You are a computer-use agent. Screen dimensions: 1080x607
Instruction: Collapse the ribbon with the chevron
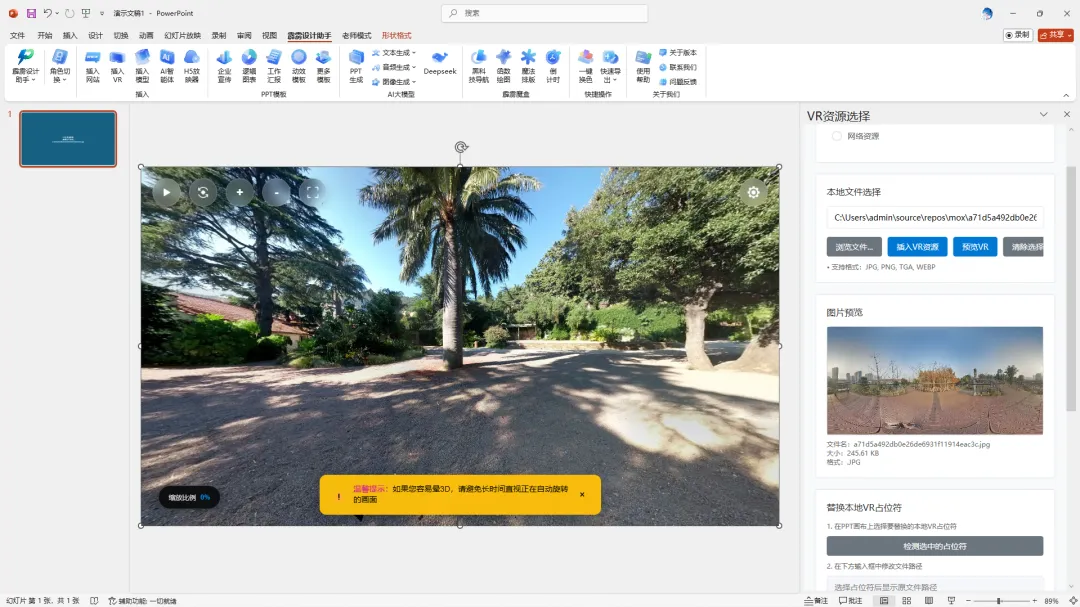1066,95
